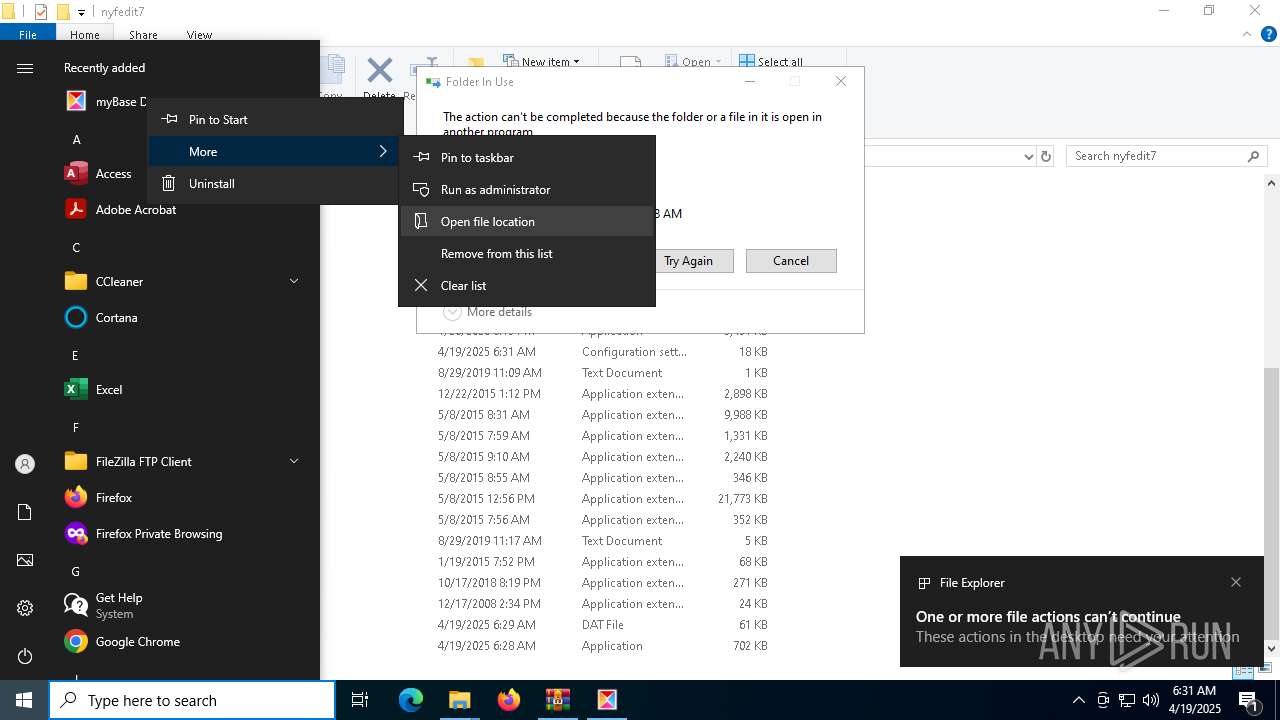This screenshot has height=720, width=1280.
Task: Open Task View on the taskbar
Action: point(360,700)
